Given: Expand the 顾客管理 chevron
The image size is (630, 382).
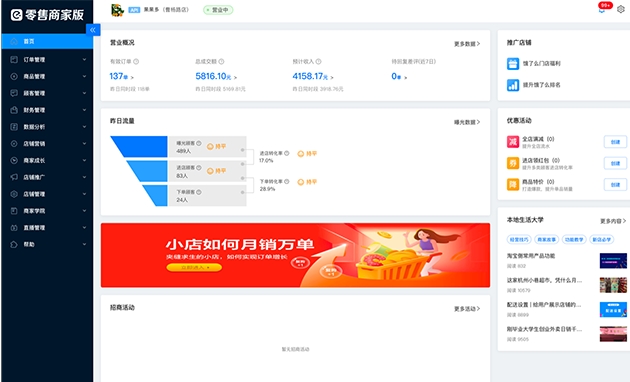Looking at the screenshot, I should [x=84, y=93].
